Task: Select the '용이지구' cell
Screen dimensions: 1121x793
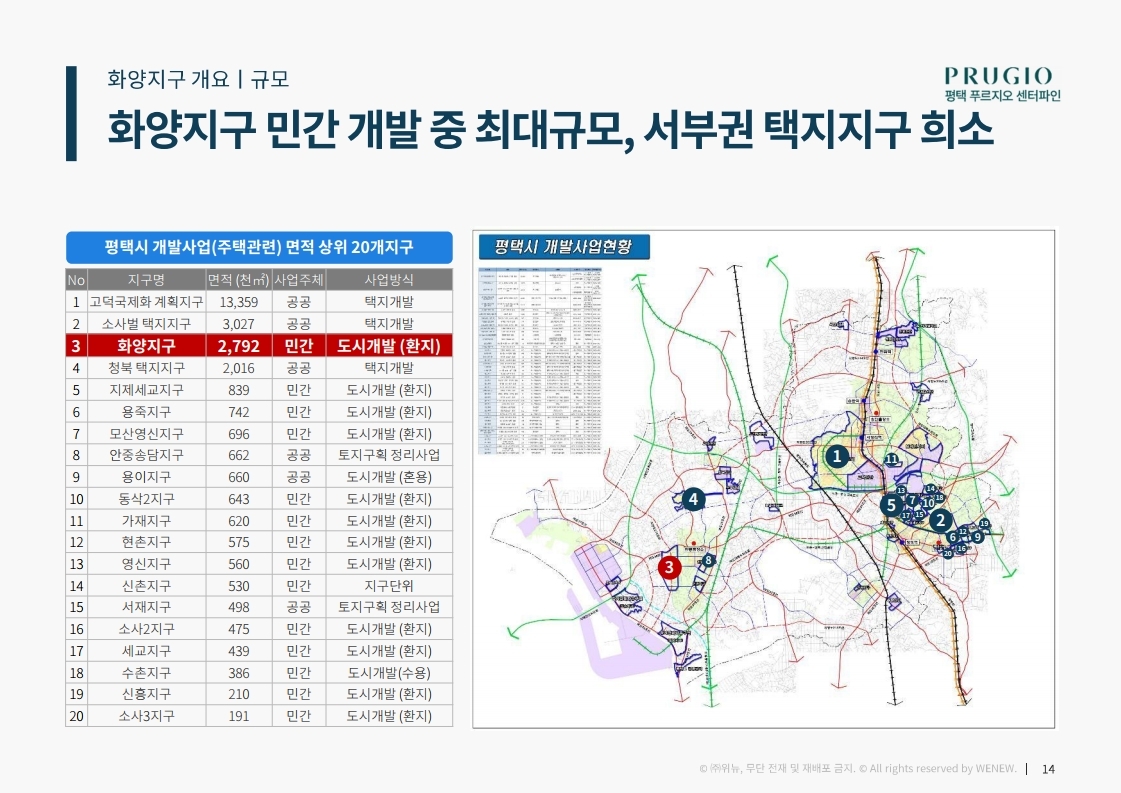Action: pos(147,477)
